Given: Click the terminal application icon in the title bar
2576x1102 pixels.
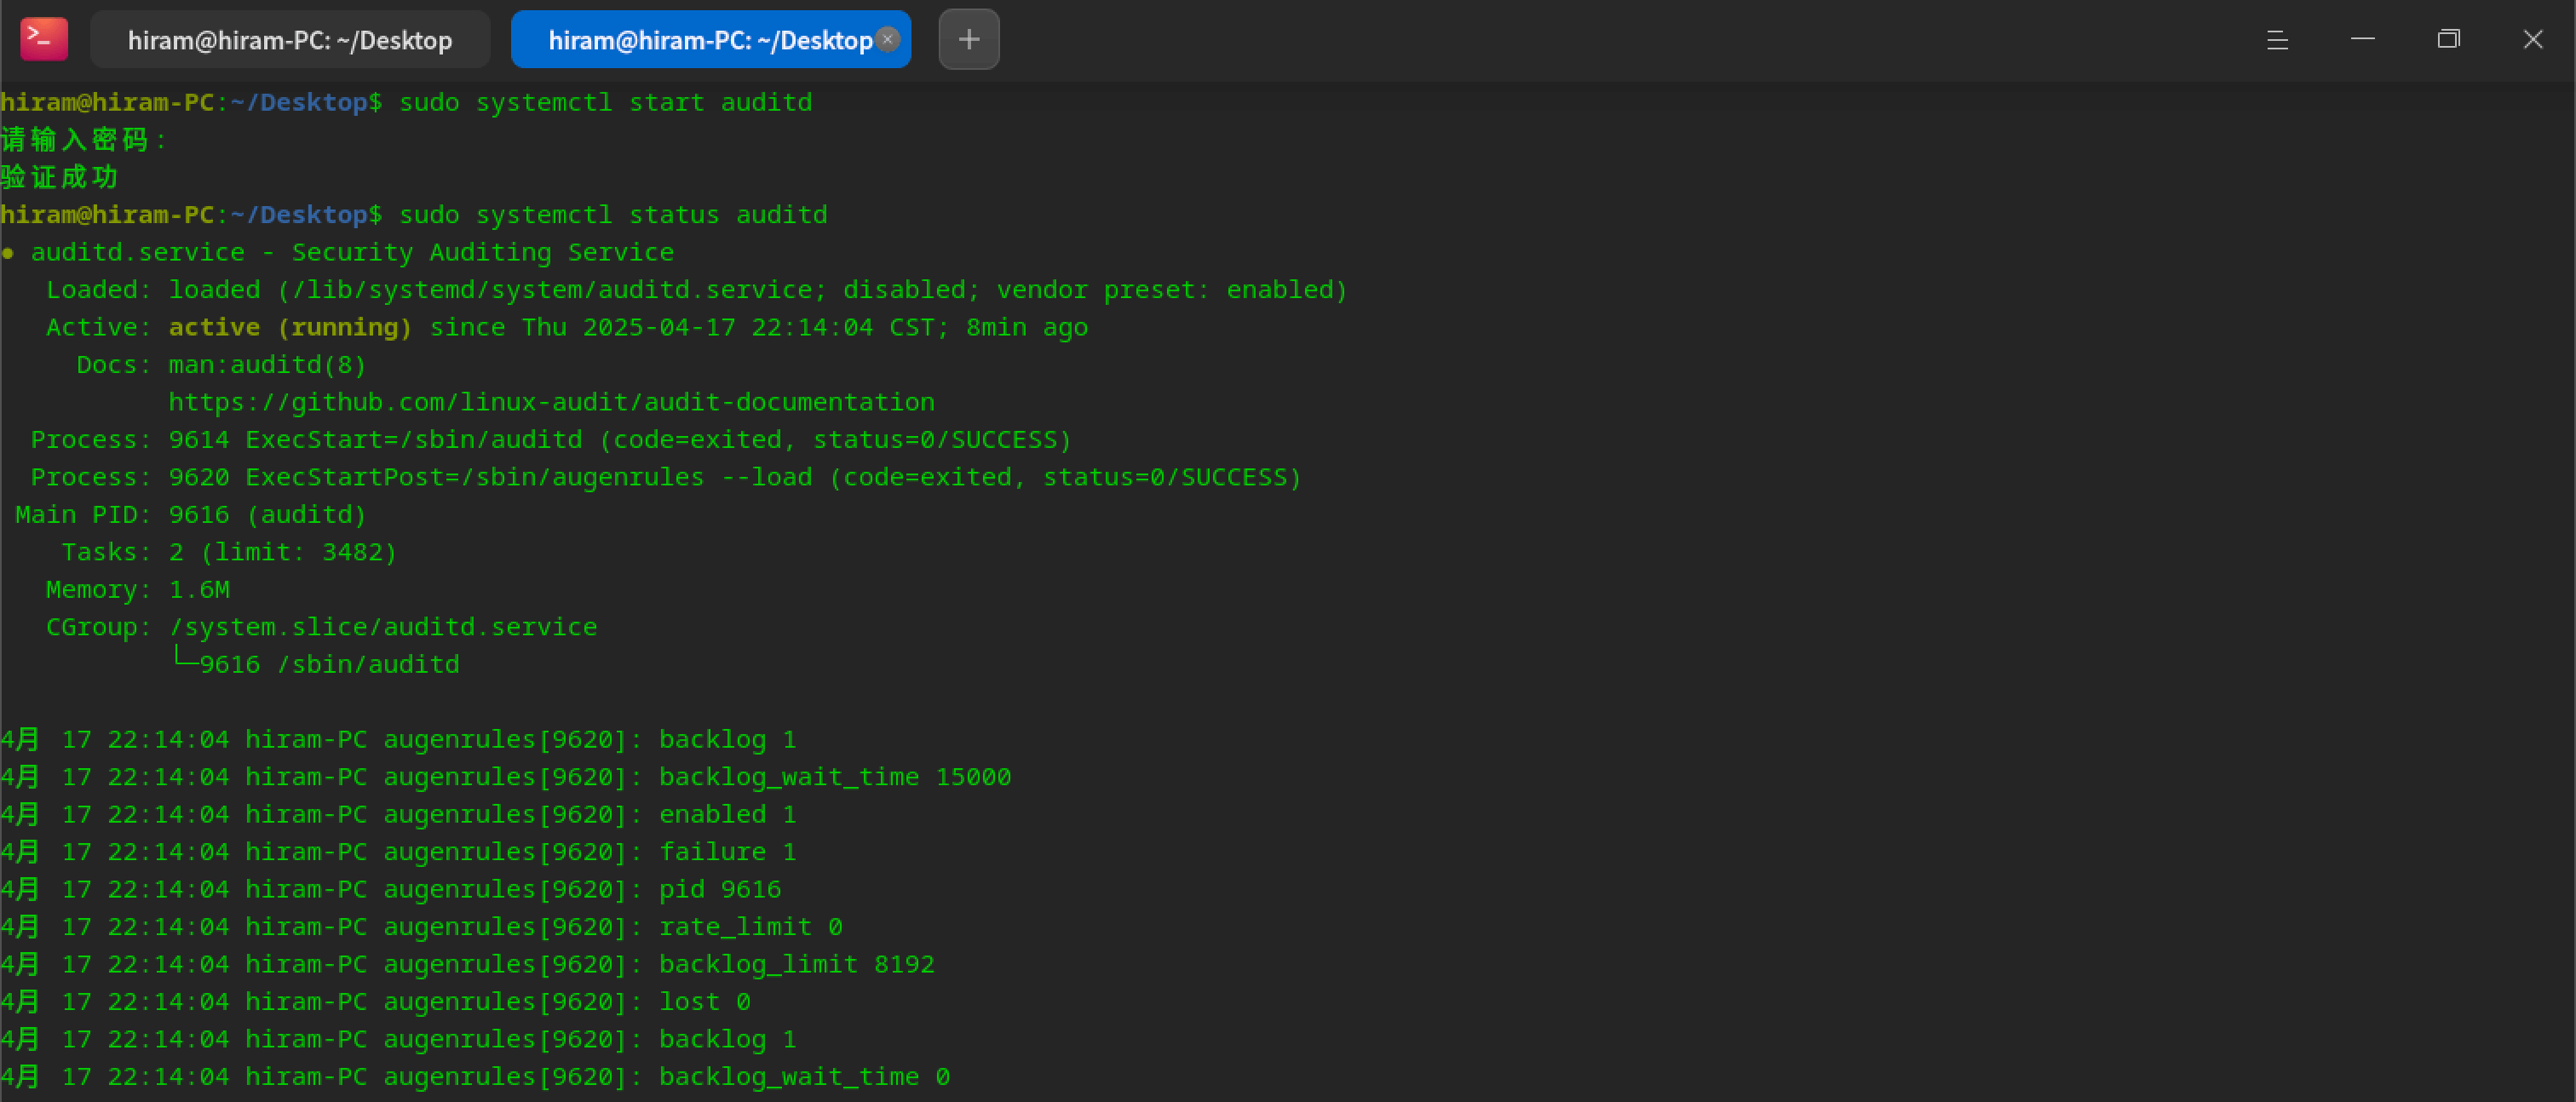Looking at the screenshot, I should (44, 39).
